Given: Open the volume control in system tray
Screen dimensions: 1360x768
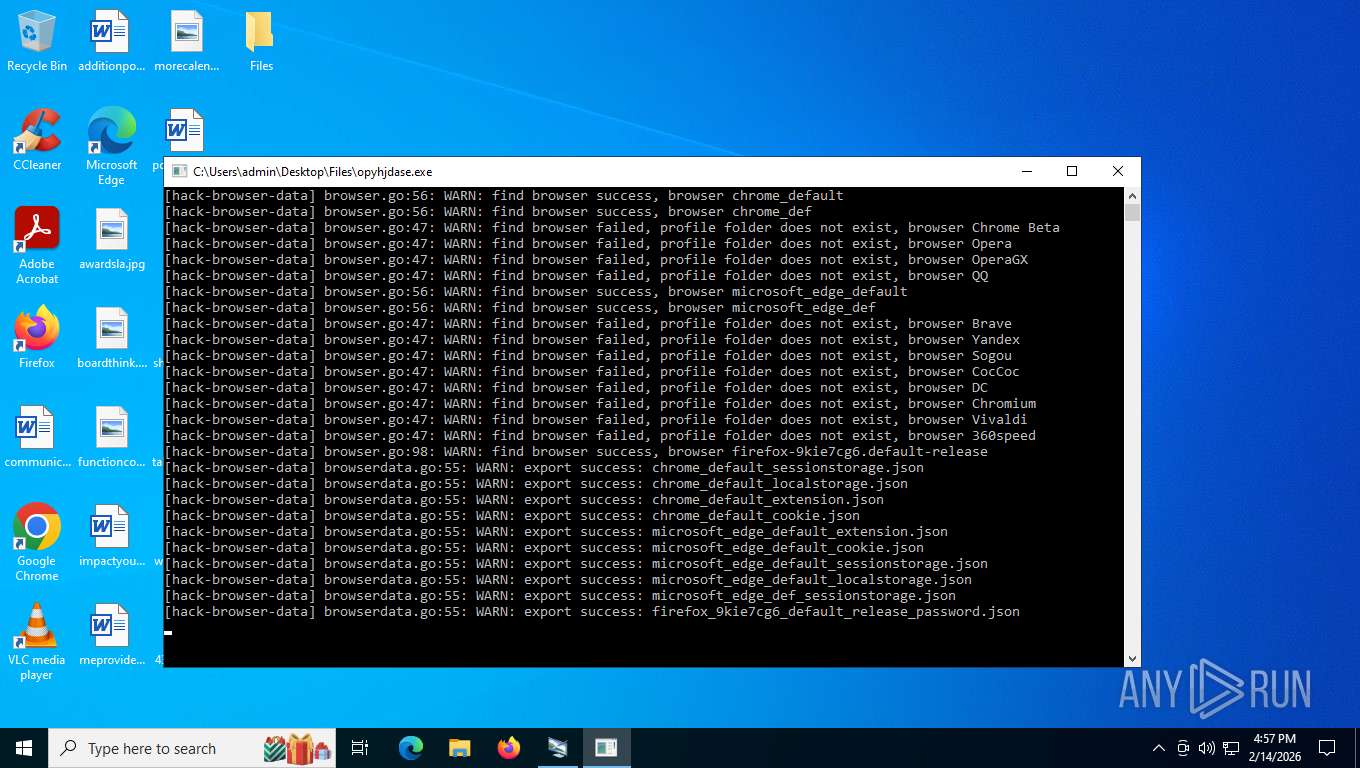Looking at the screenshot, I should point(1207,748).
